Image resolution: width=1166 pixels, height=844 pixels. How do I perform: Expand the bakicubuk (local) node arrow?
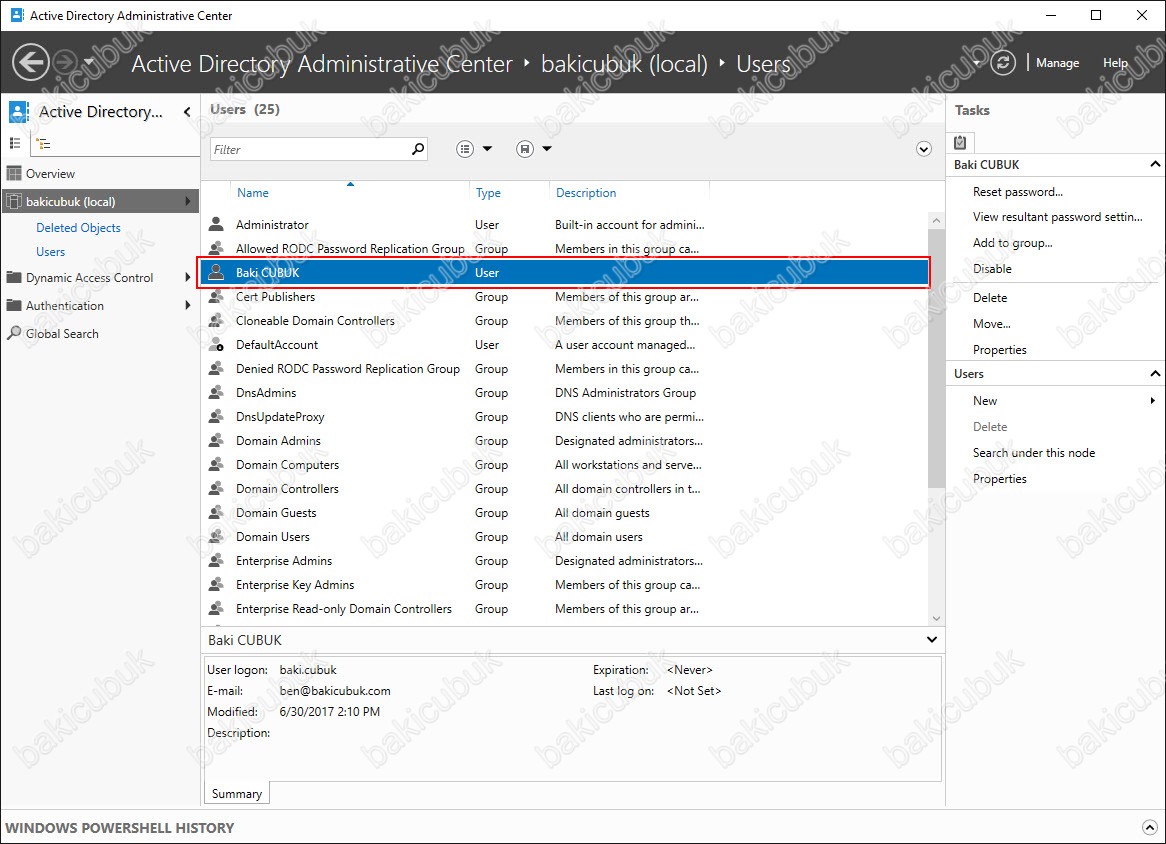pyautogui.click(x=187, y=201)
